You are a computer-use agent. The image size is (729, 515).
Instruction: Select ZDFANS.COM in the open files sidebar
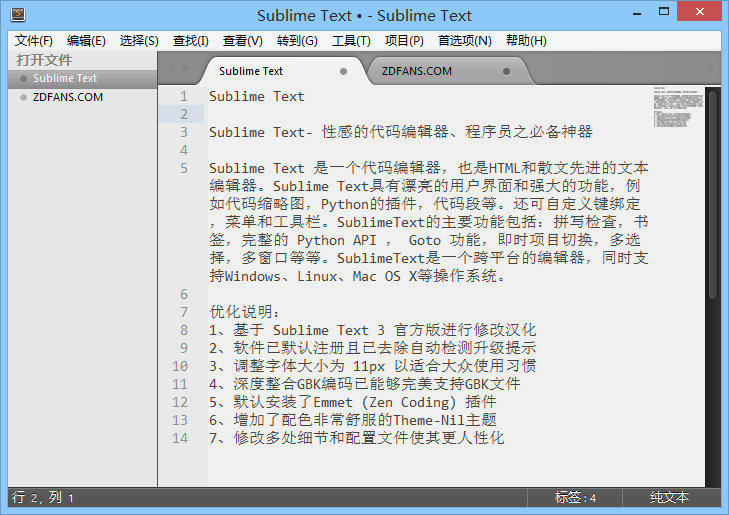[x=82, y=97]
